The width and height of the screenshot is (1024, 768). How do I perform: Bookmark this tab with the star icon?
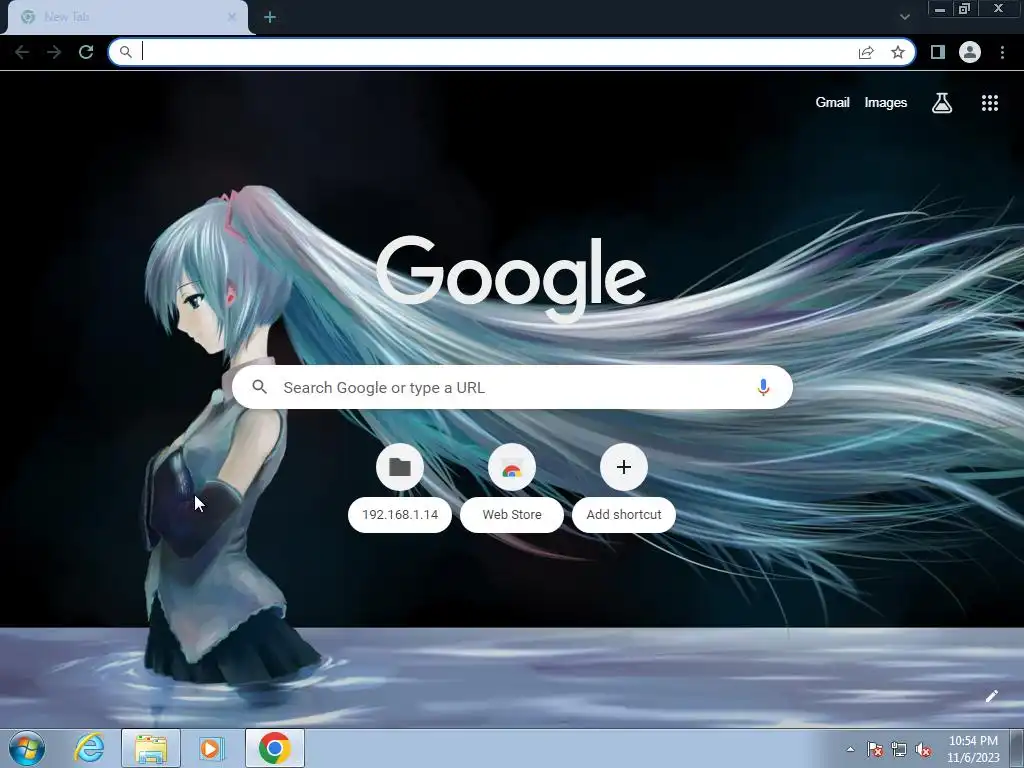[x=898, y=52]
